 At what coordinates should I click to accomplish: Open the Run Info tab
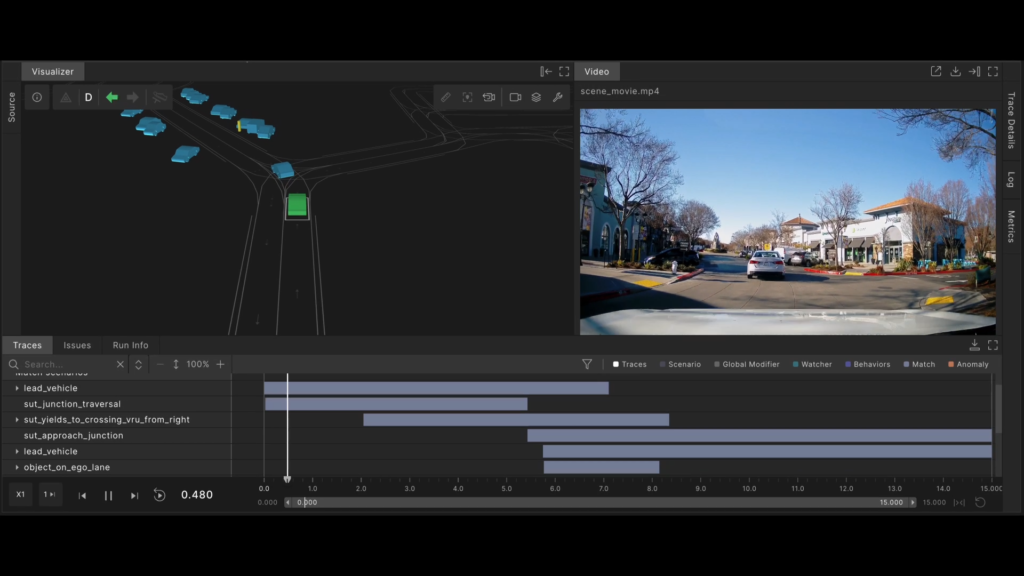coord(131,345)
